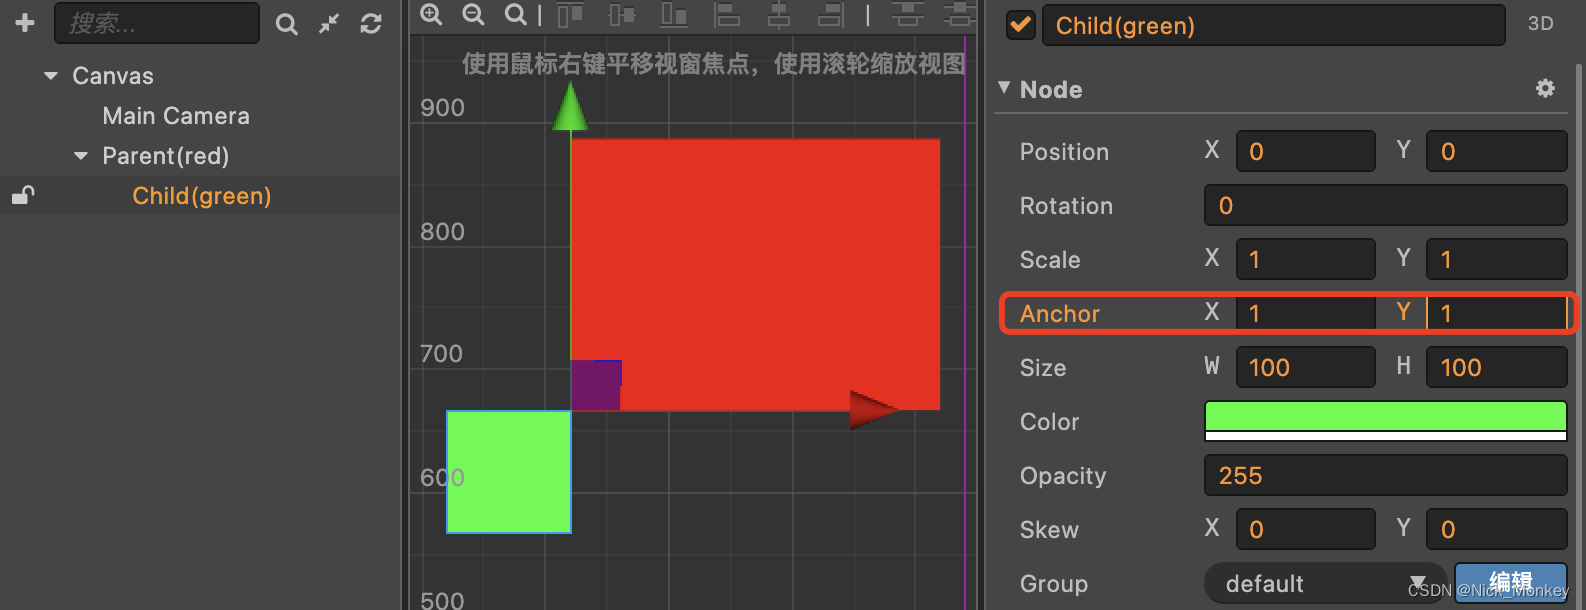Image resolution: width=1586 pixels, height=610 pixels.
Task: Click the green Color swatch
Action: (x=1385, y=415)
